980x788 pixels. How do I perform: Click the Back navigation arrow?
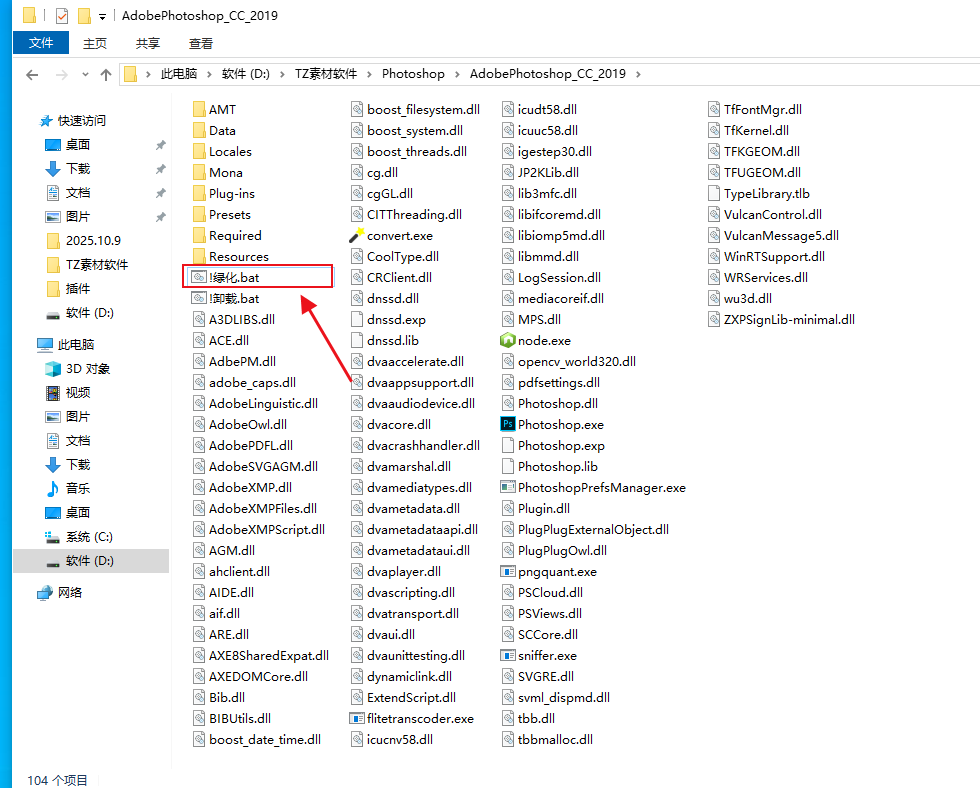pos(32,75)
